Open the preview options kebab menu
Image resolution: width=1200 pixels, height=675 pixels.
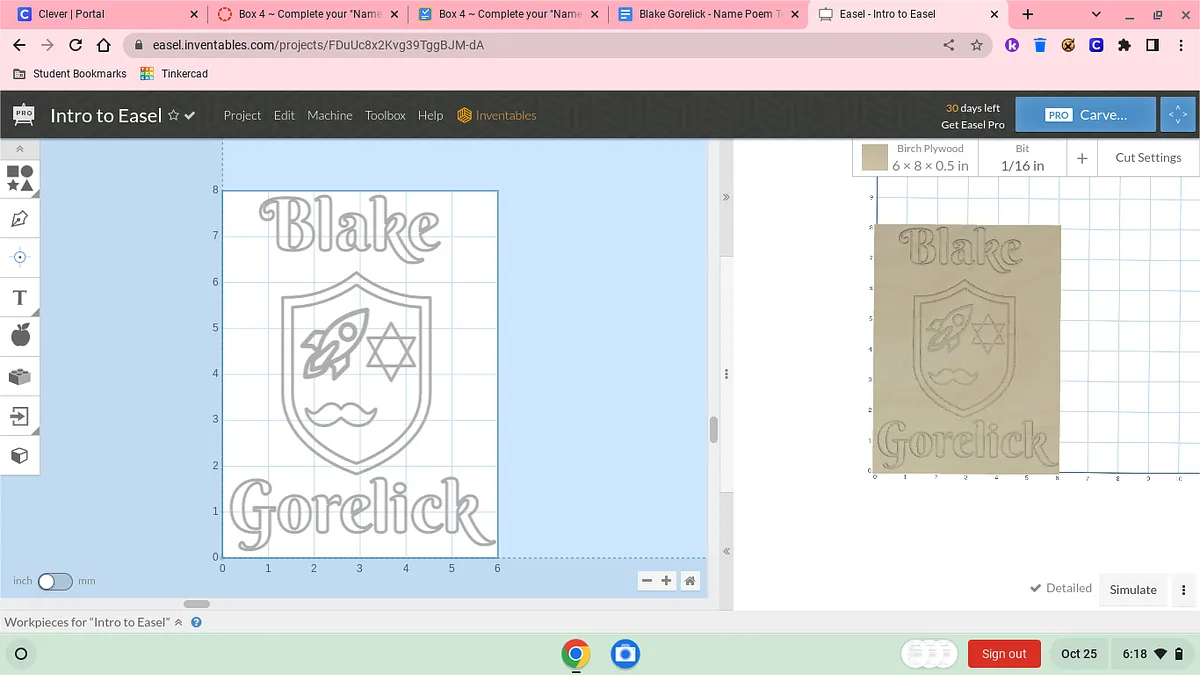click(x=1184, y=590)
